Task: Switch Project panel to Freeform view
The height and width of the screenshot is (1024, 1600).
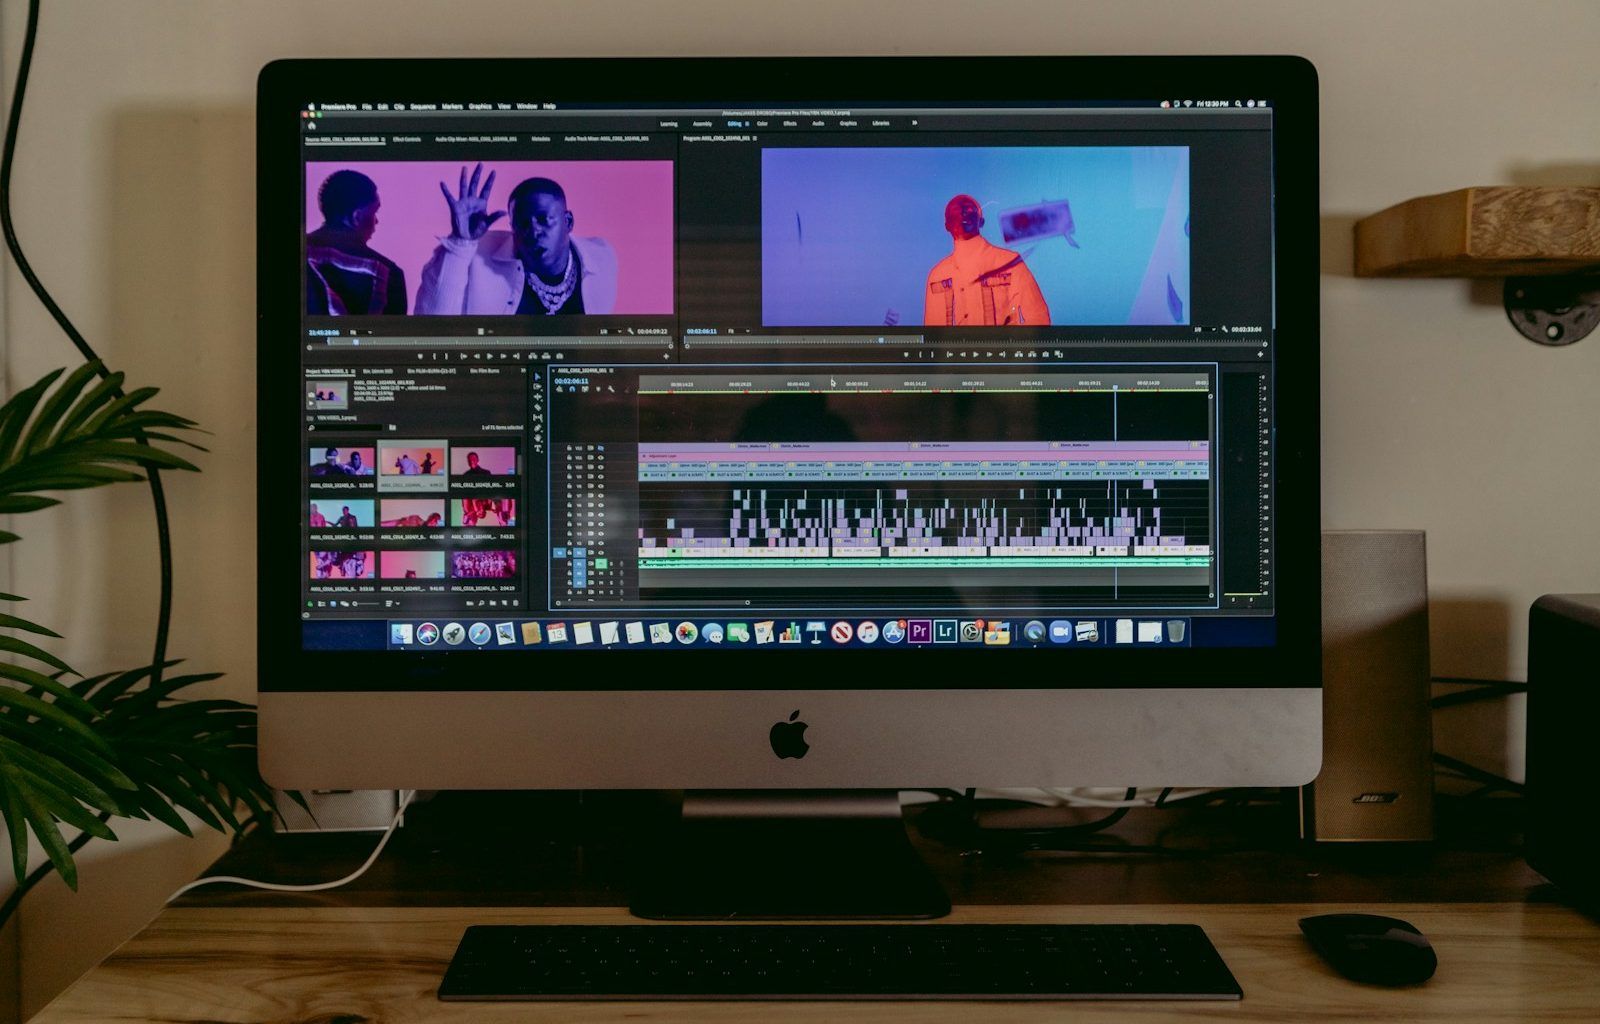Action: (344, 603)
